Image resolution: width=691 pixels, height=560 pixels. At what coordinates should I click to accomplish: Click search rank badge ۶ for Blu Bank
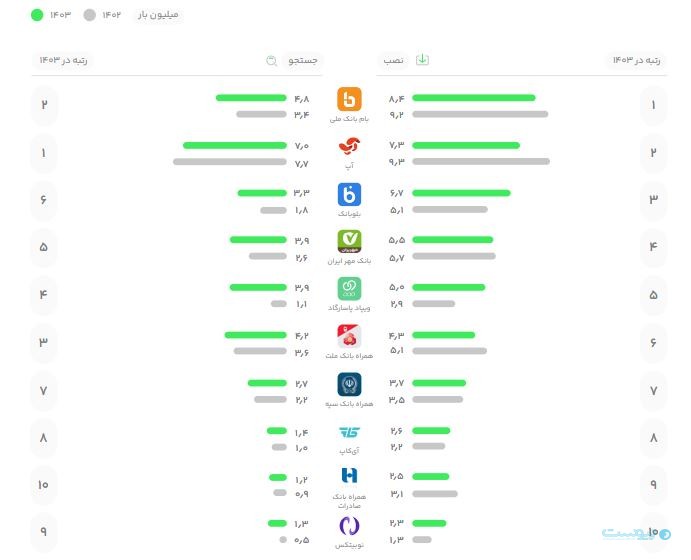[x=44, y=200]
